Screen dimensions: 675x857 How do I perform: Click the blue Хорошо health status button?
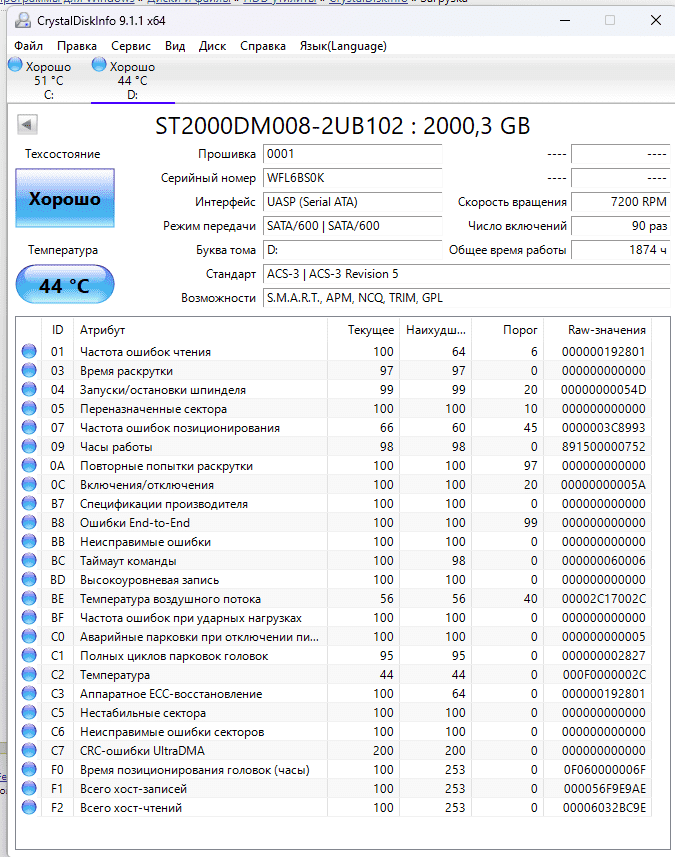pyautogui.click(x=65, y=200)
